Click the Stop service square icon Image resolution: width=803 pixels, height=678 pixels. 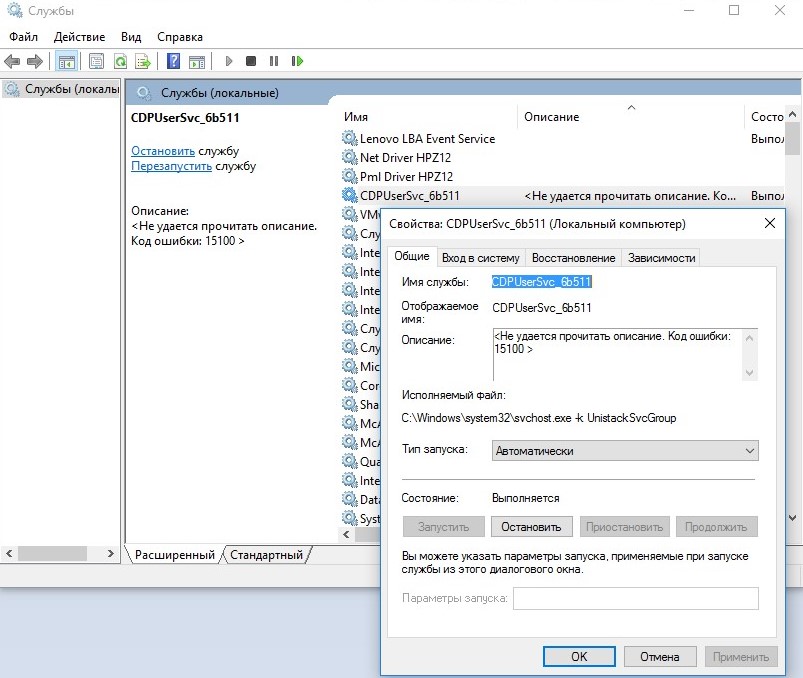point(251,61)
